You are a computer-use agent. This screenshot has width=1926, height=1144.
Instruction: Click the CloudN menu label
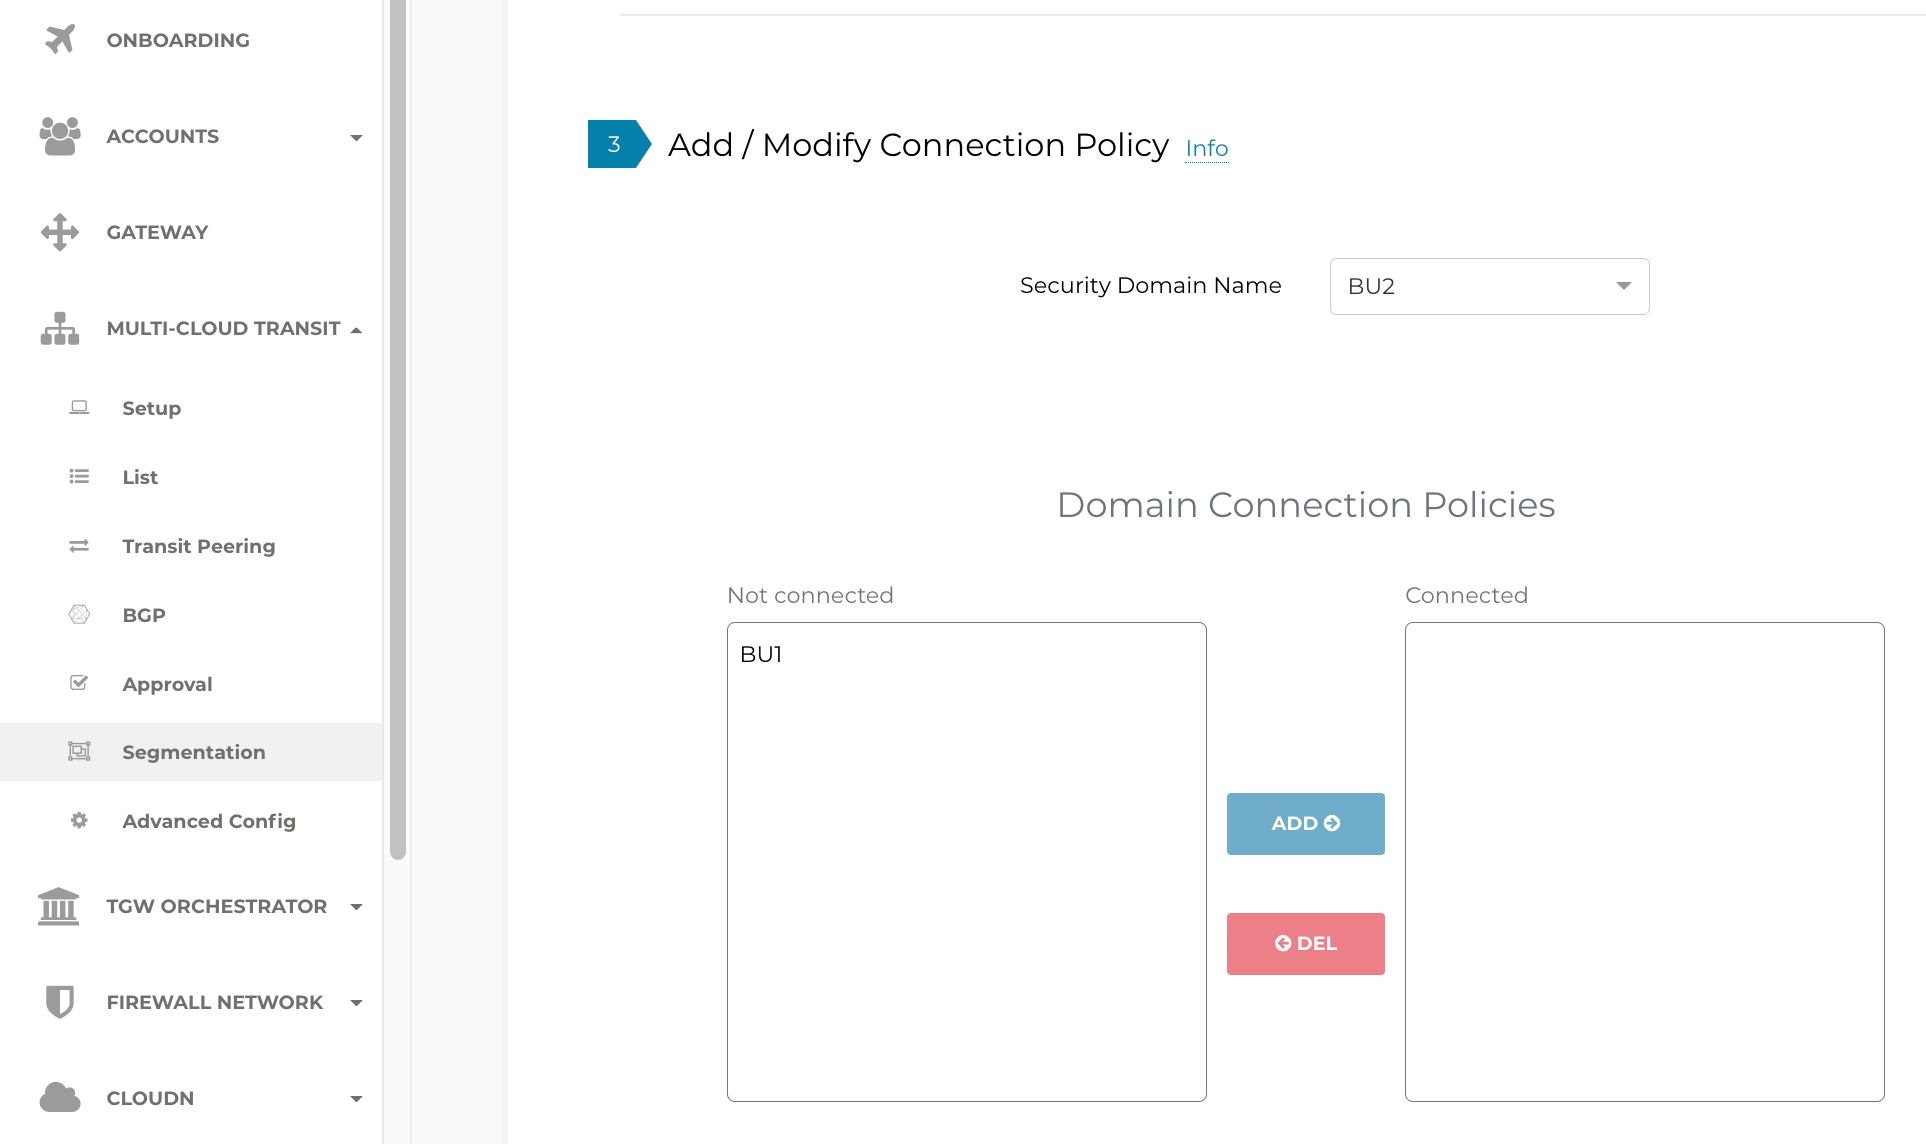[150, 1098]
